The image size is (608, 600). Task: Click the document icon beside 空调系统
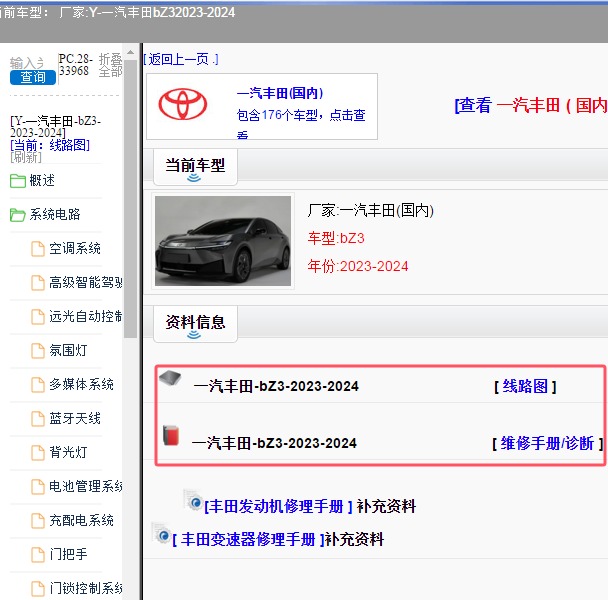[x=38, y=249]
